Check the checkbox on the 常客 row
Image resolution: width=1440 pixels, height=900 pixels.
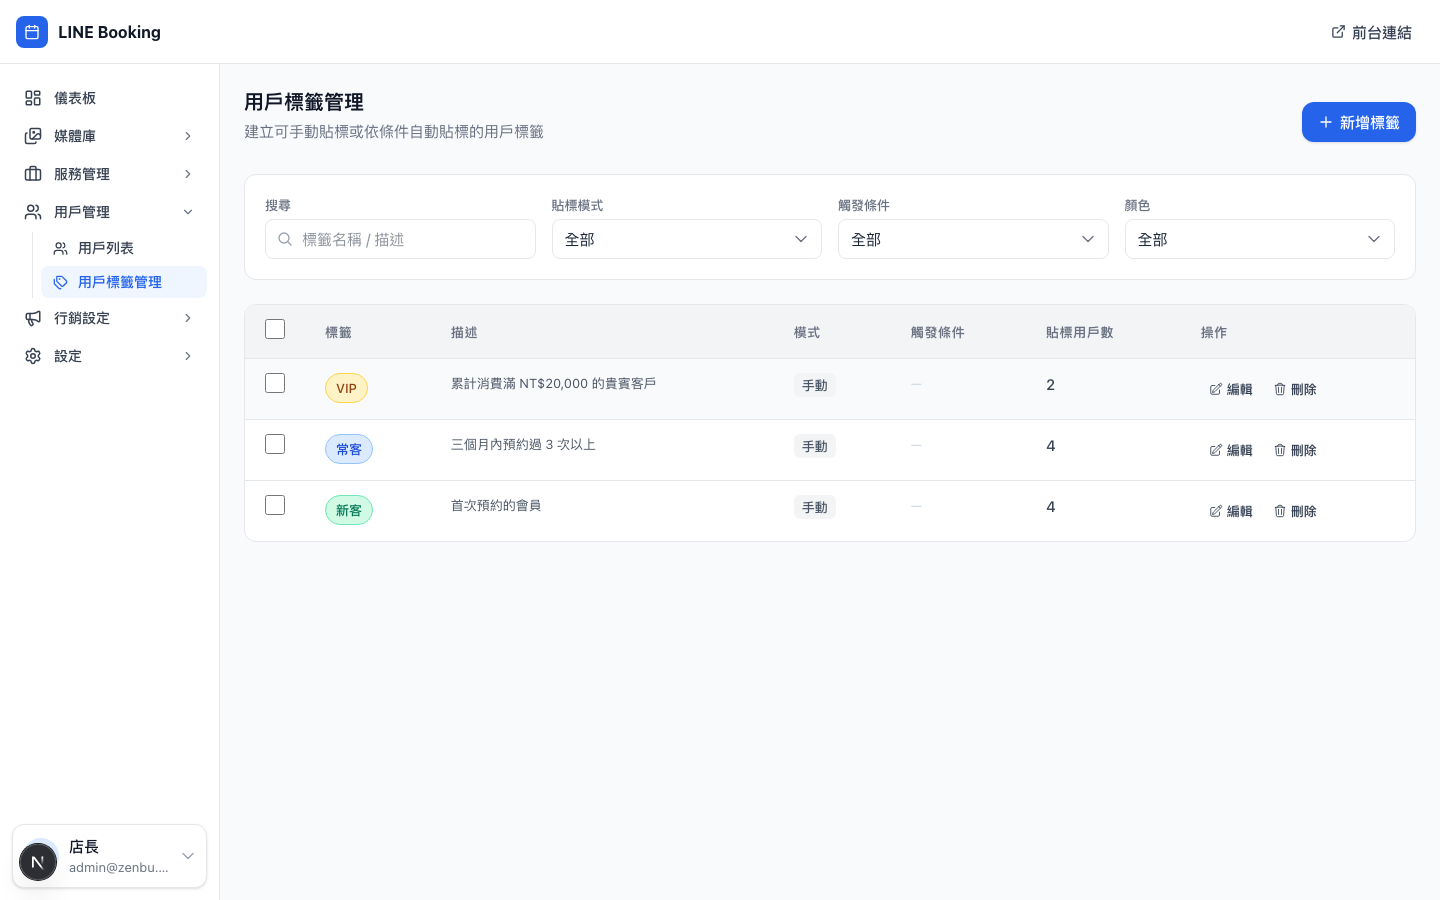coord(275,444)
